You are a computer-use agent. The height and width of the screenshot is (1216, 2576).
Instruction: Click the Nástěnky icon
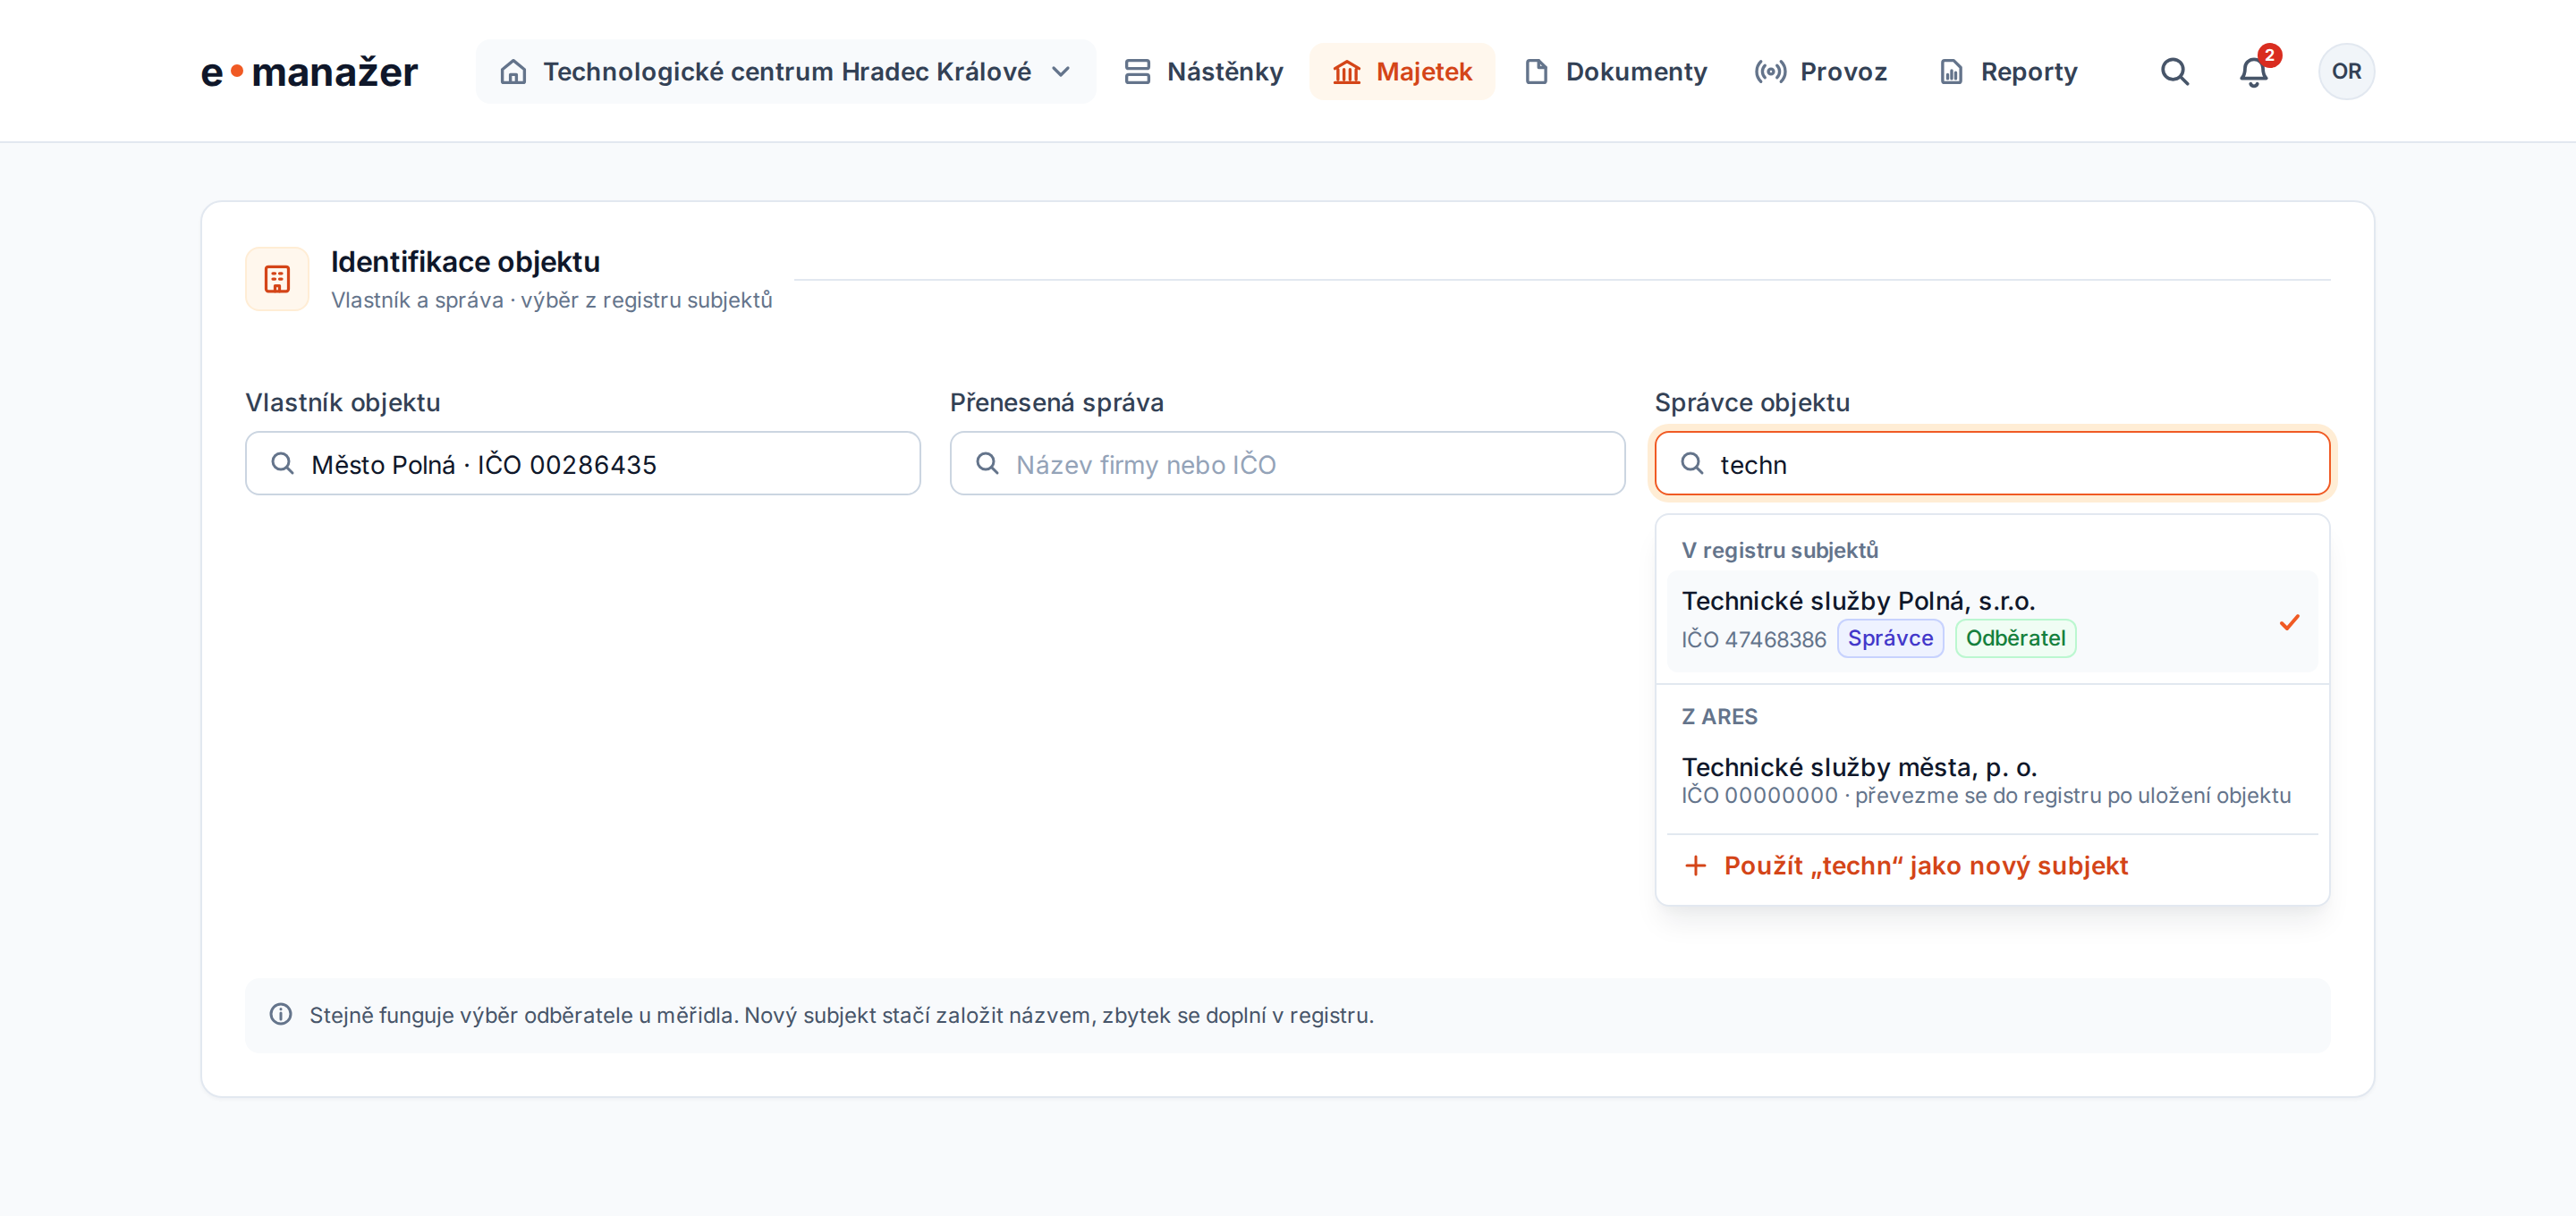[x=1137, y=72]
